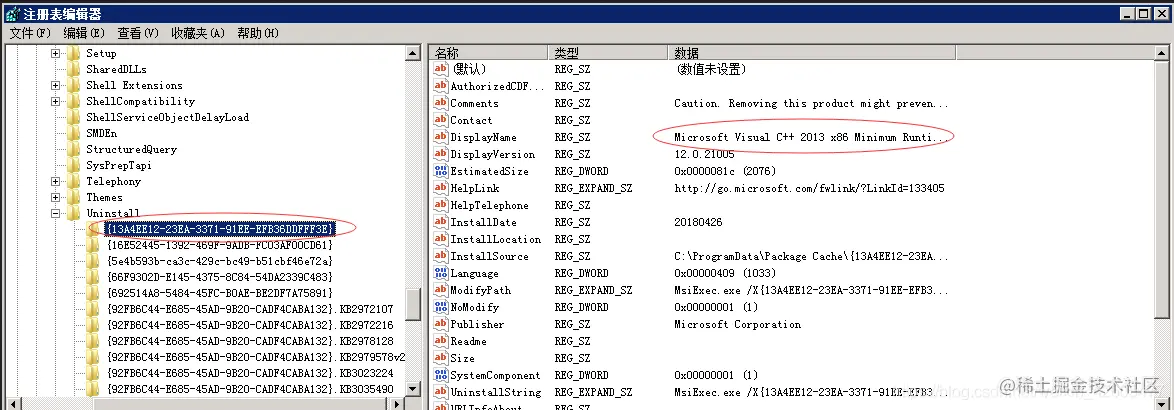Expand the Shell Extensions tree node
Screen dimensions: 1174x410
(x=55, y=85)
